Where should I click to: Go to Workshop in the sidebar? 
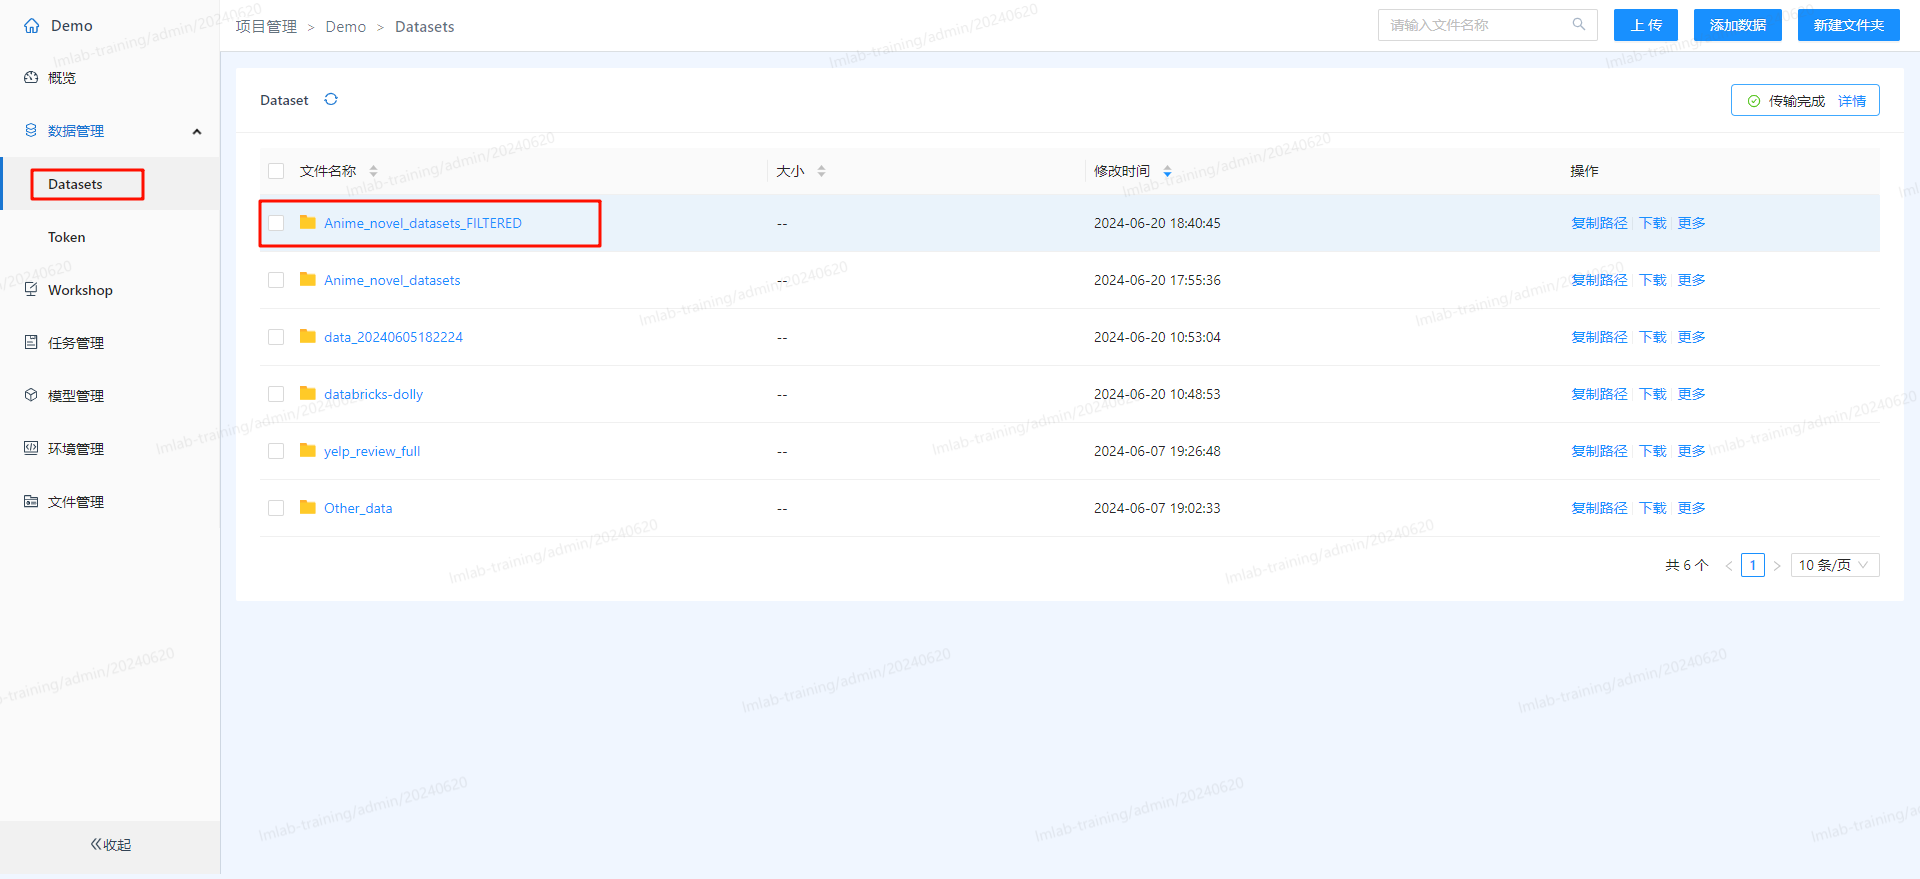click(80, 290)
